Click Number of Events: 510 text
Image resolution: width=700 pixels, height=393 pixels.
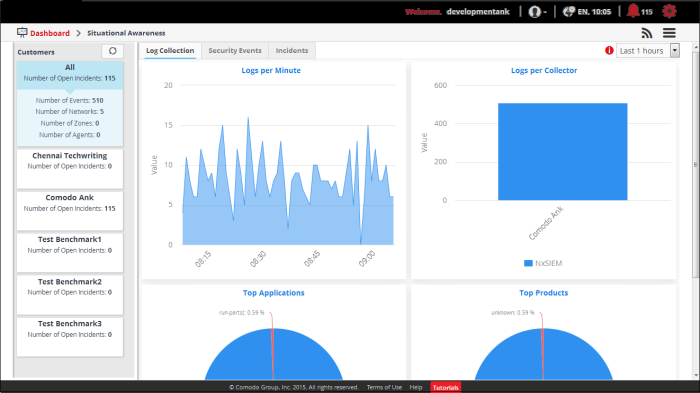(x=69, y=100)
